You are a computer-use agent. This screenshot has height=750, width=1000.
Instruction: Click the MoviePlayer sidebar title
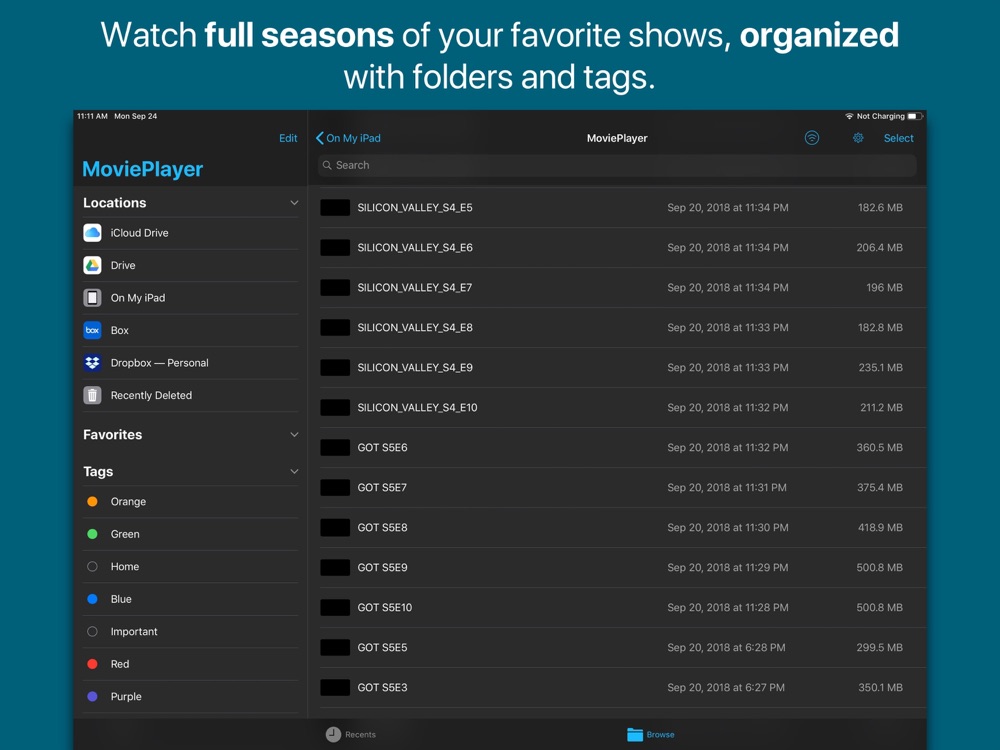143,169
